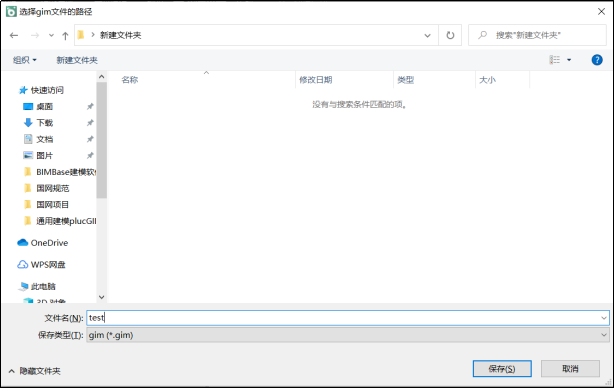Image resolution: width=615 pixels, height=389 pixels.
Task: Collapse folders with 隐藏文件夹
Action: (x=35, y=371)
